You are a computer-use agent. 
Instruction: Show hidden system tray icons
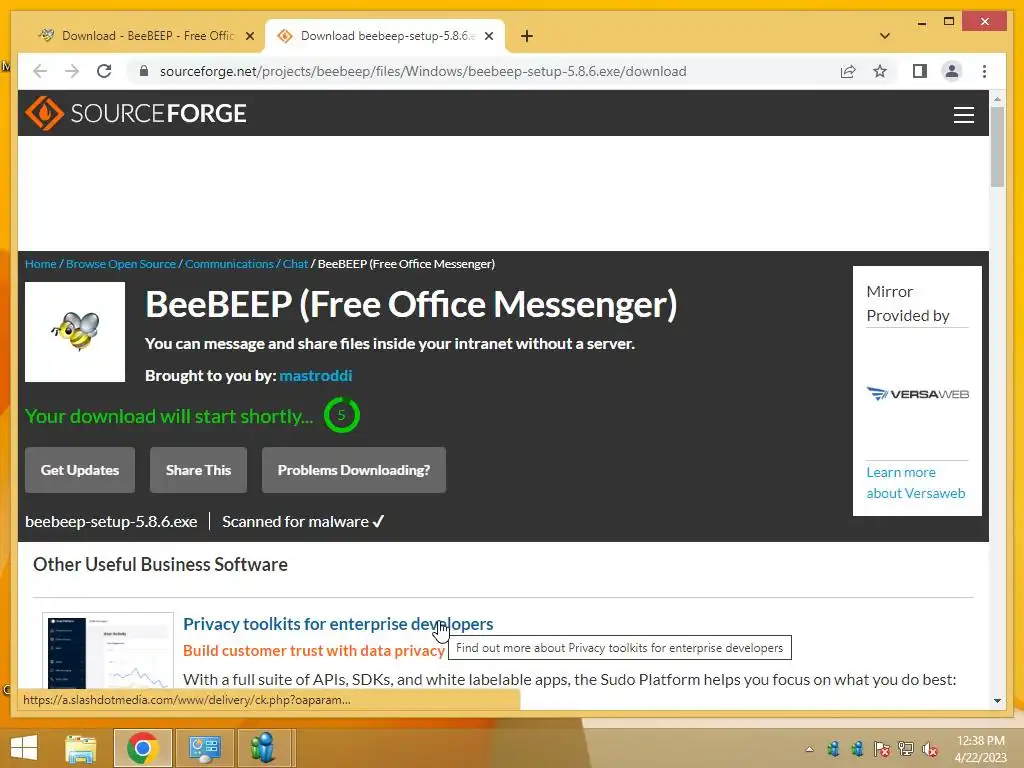click(810, 749)
